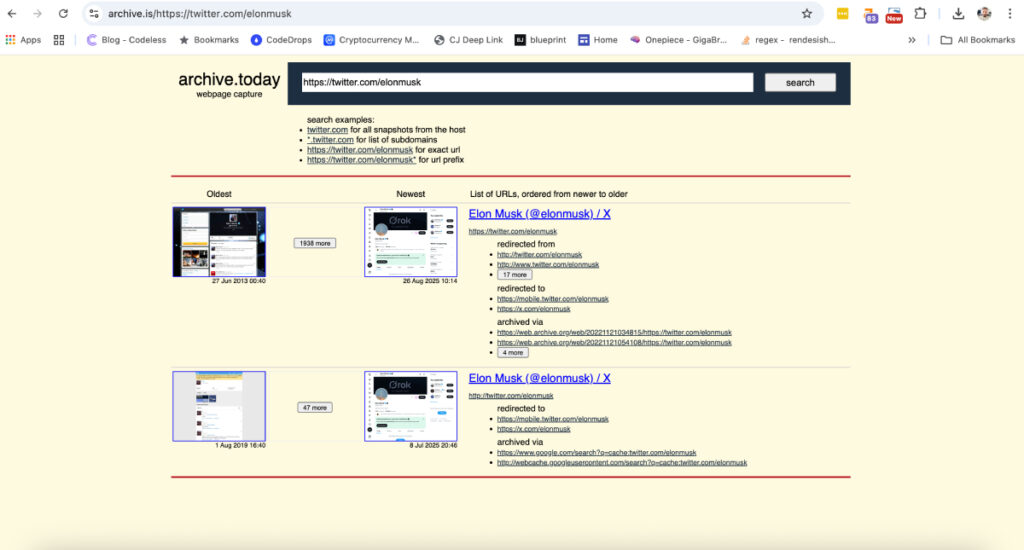Expand the 1938 more snapshots button
The height and width of the screenshot is (550, 1024).
pyautogui.click(x=315, y=243)
